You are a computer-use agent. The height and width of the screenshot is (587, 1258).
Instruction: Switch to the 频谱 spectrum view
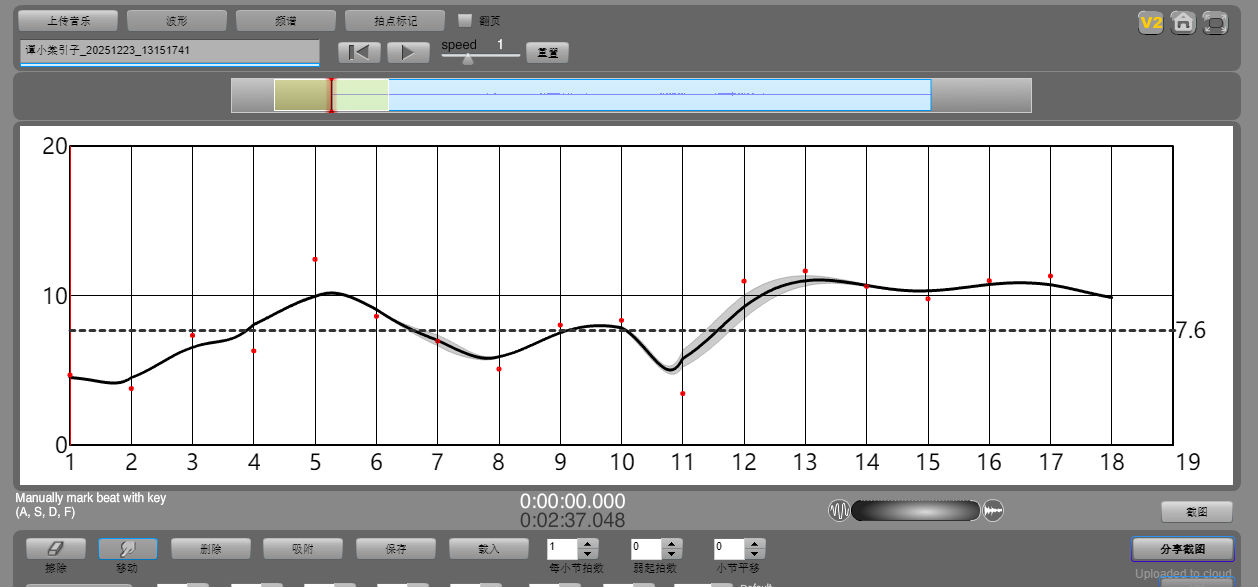coord(286,21)
